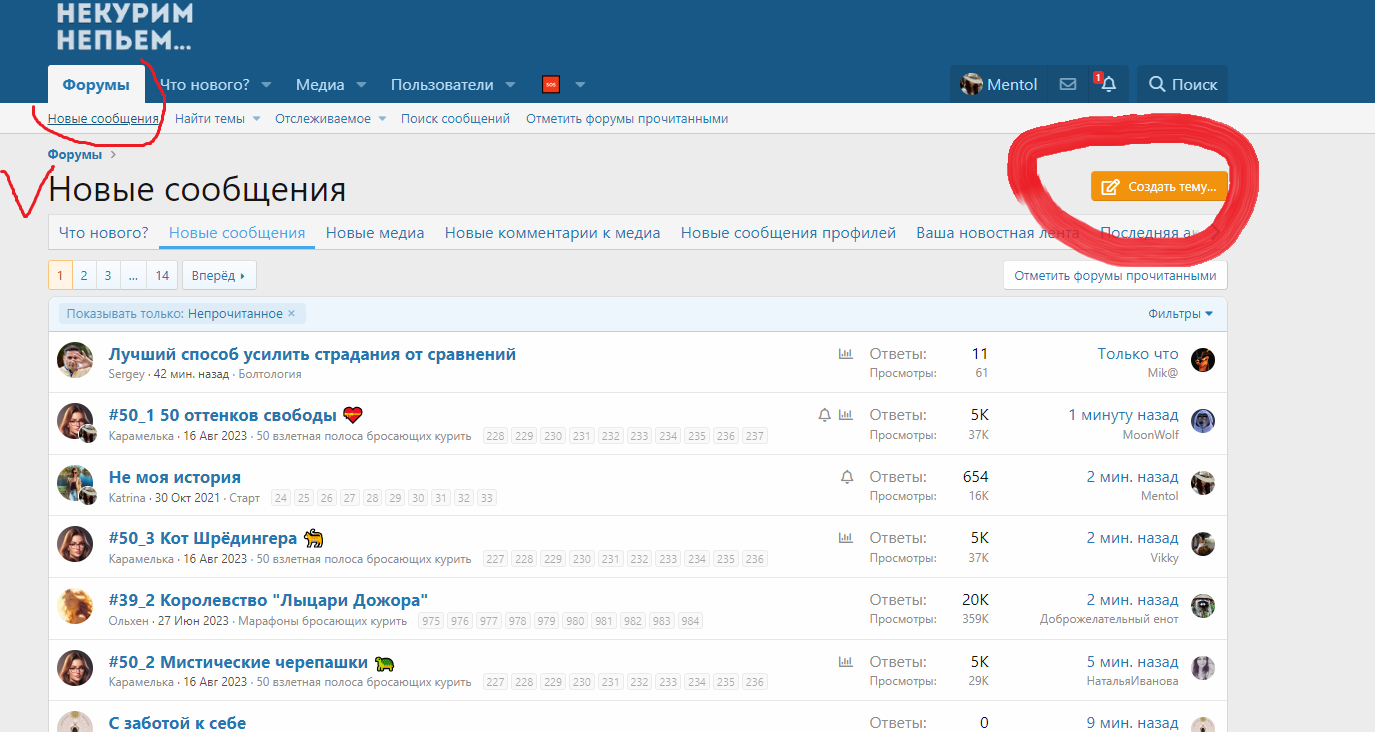The width and height of the screenshot is (1375, 732).
Task: Open Sergey's avatar on first thread
Action: [x=75, y=360]
